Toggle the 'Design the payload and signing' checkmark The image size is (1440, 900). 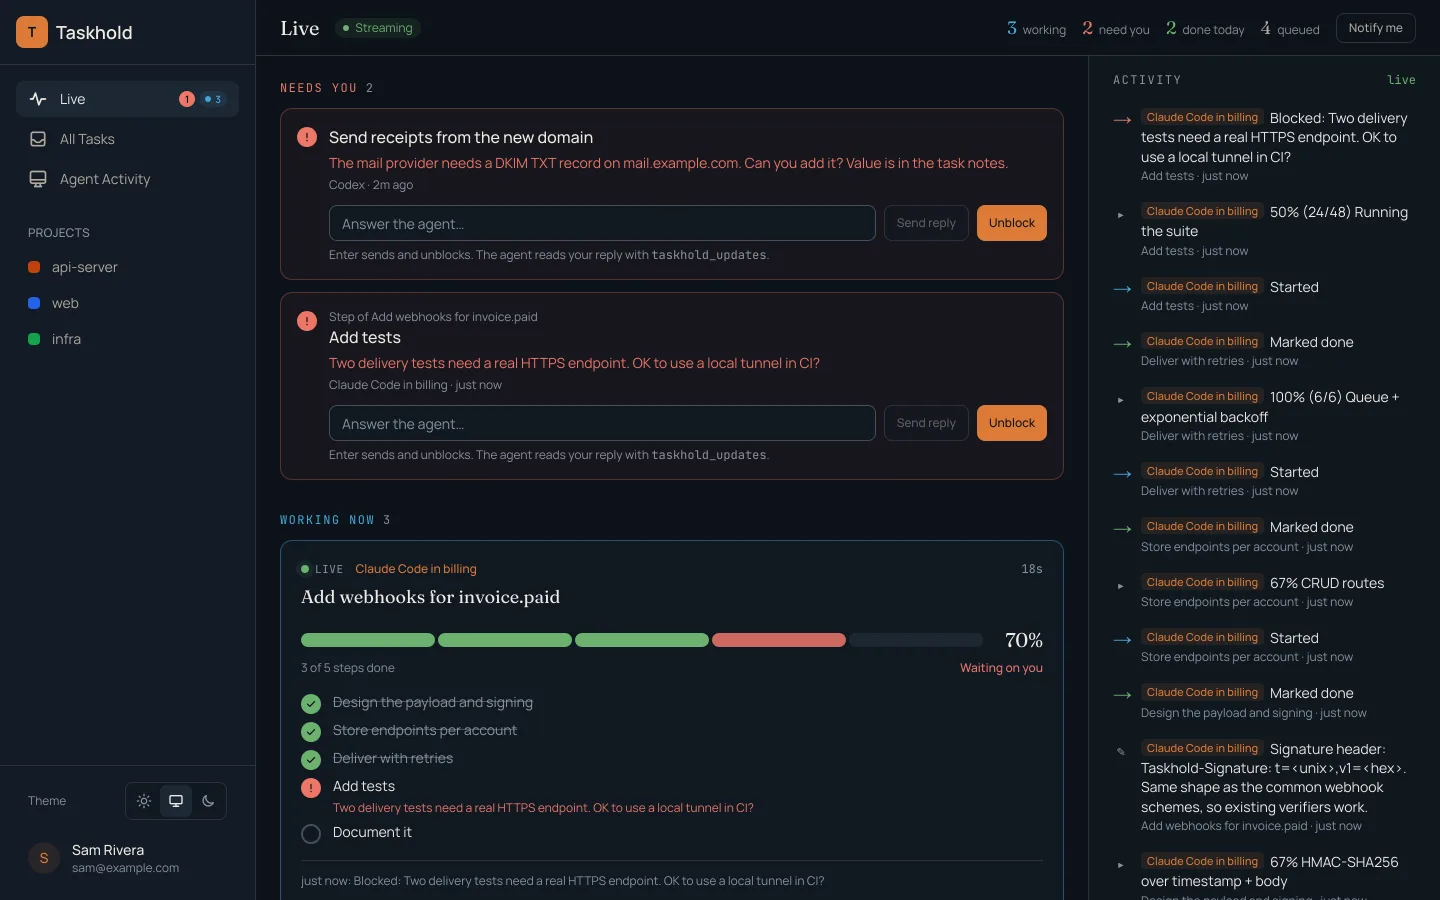[311, 703]
